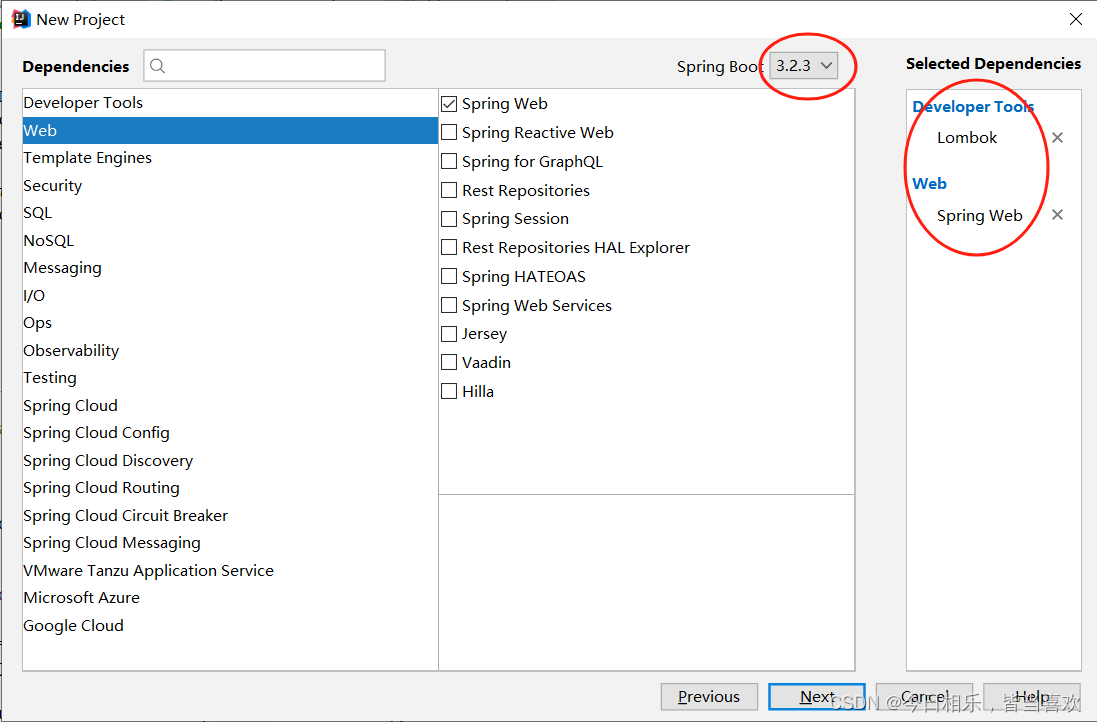
Task: Check Rest Repositories HAL Explorer
Action: tap(449, 248)
